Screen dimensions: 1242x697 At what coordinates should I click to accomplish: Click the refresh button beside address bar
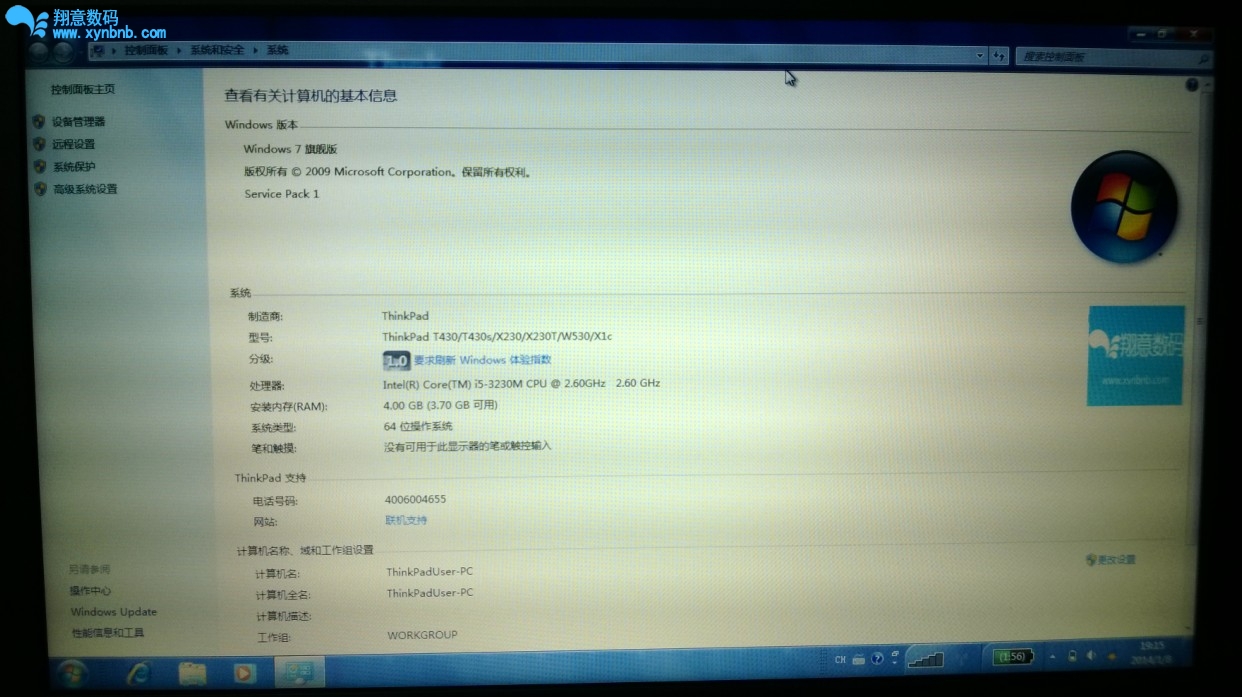998,57
